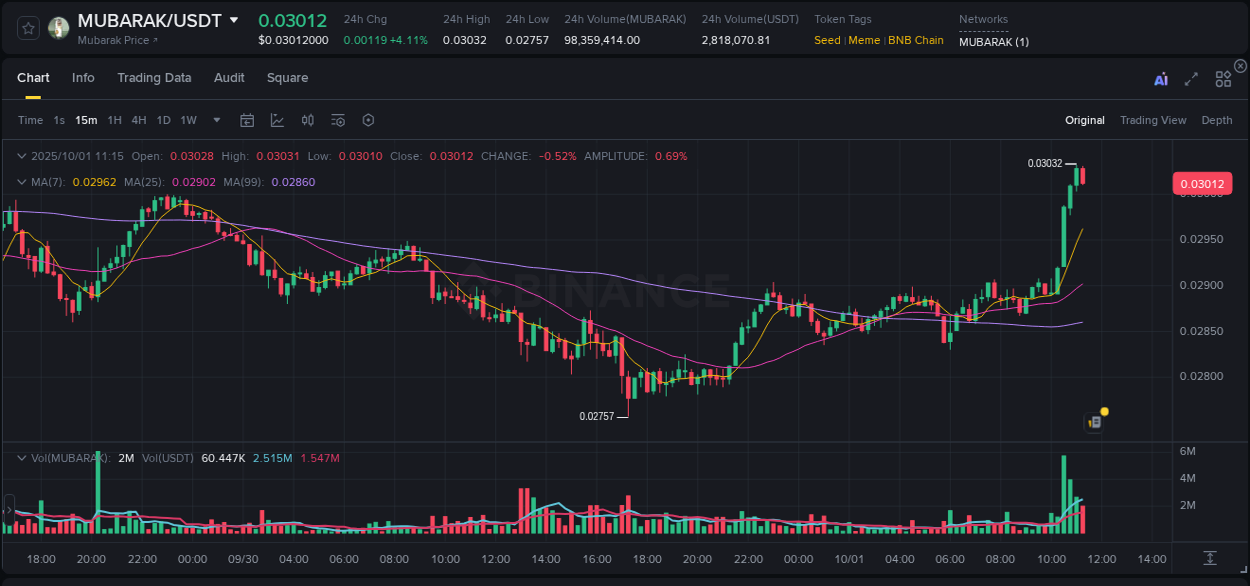Collapse the Vol(MUBARAK) volume panel

[x=21, y=458]
